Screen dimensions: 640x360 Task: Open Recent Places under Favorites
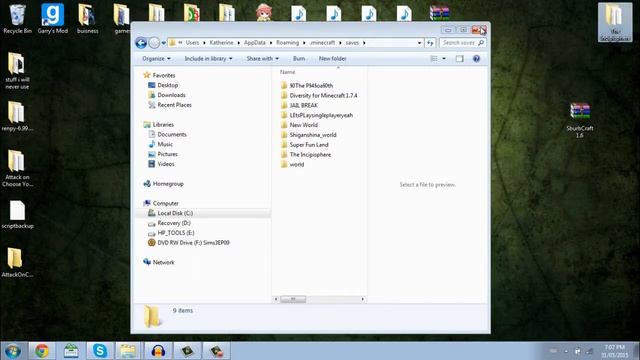point(174,105)
